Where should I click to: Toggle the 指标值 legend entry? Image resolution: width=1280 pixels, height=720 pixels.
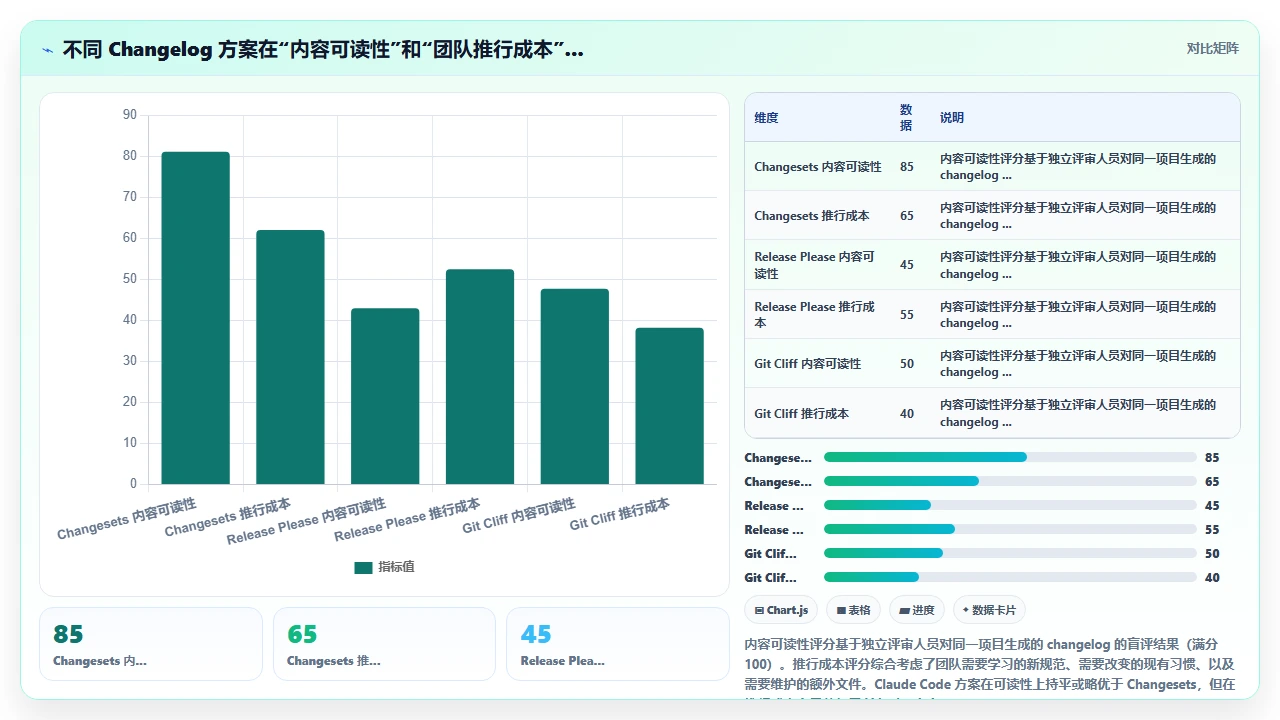coord(384,567)
